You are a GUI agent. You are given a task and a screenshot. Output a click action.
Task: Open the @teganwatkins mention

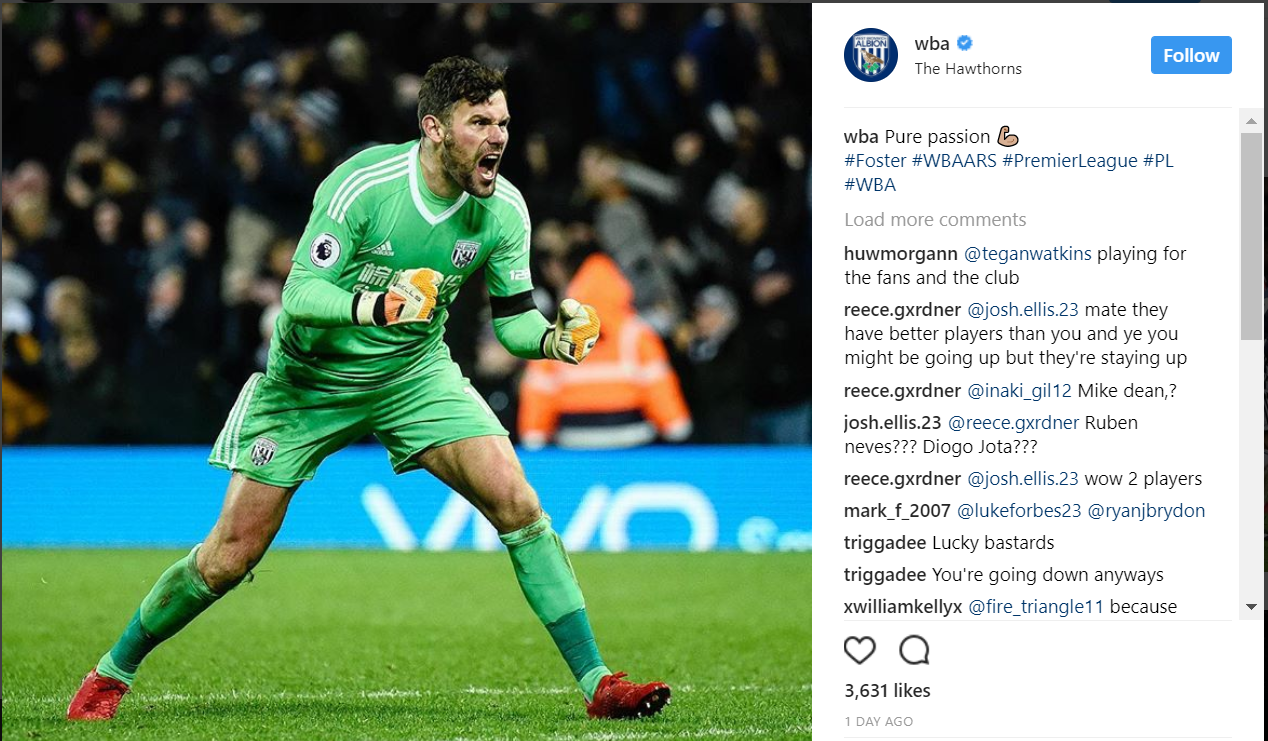pos(1028,254)
